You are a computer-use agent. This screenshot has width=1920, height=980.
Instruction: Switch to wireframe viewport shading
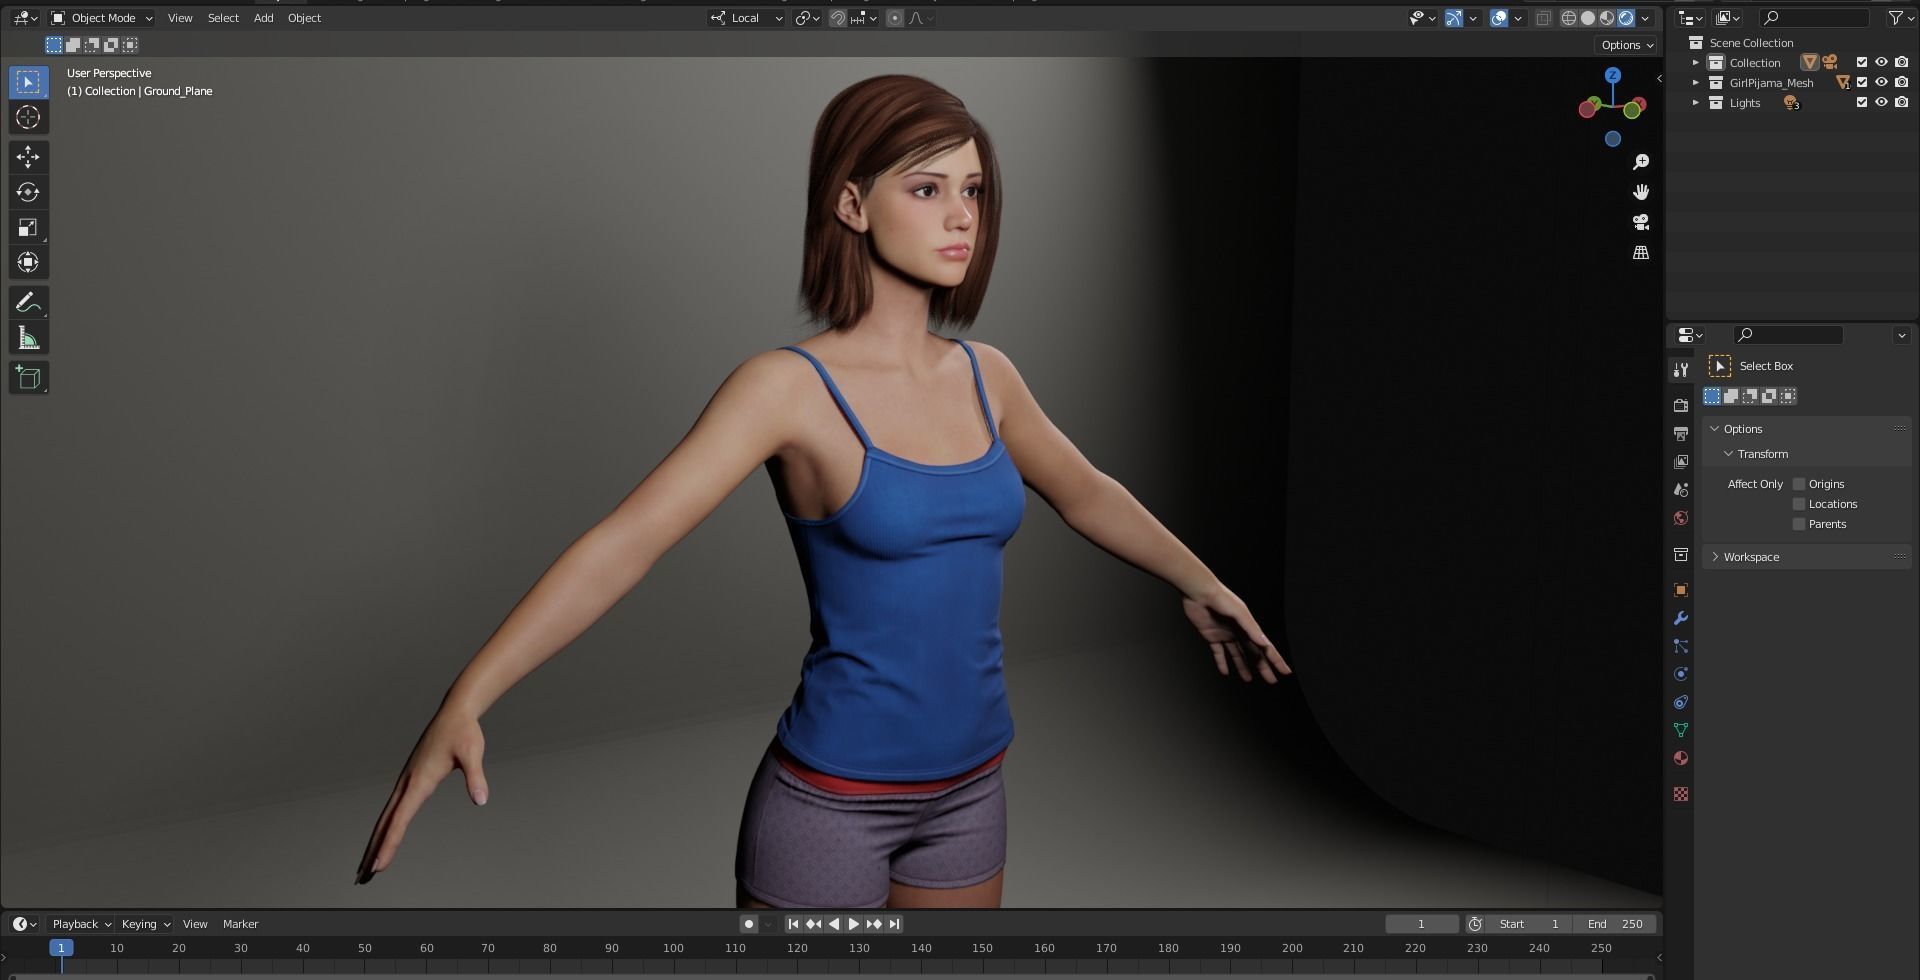pos(1569,18)
